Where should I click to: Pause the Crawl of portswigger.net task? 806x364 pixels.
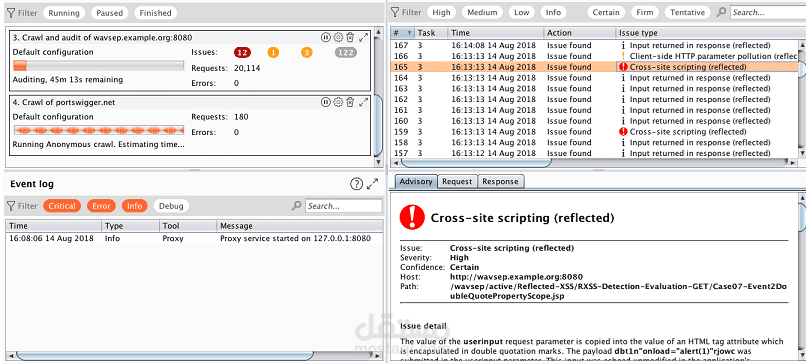point(325,102)
